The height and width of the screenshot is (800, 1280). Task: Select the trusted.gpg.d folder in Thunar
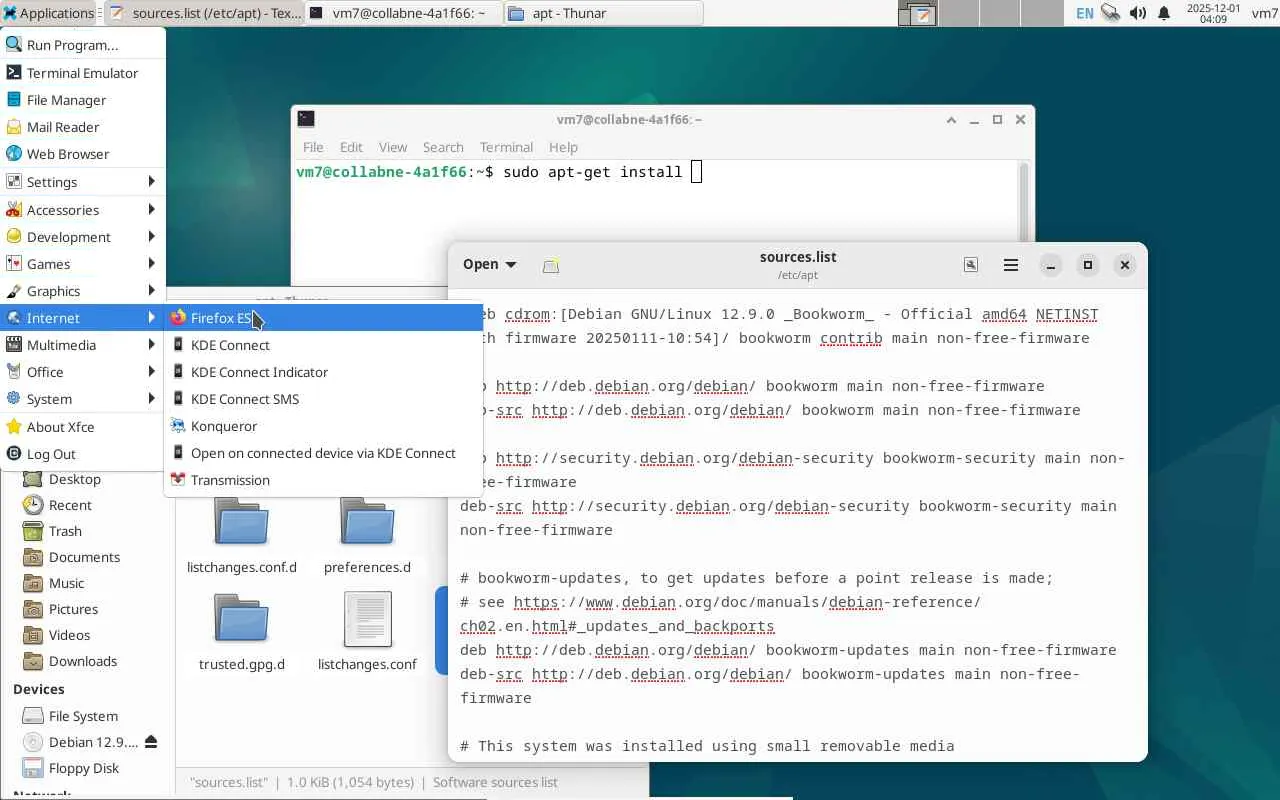241,632
